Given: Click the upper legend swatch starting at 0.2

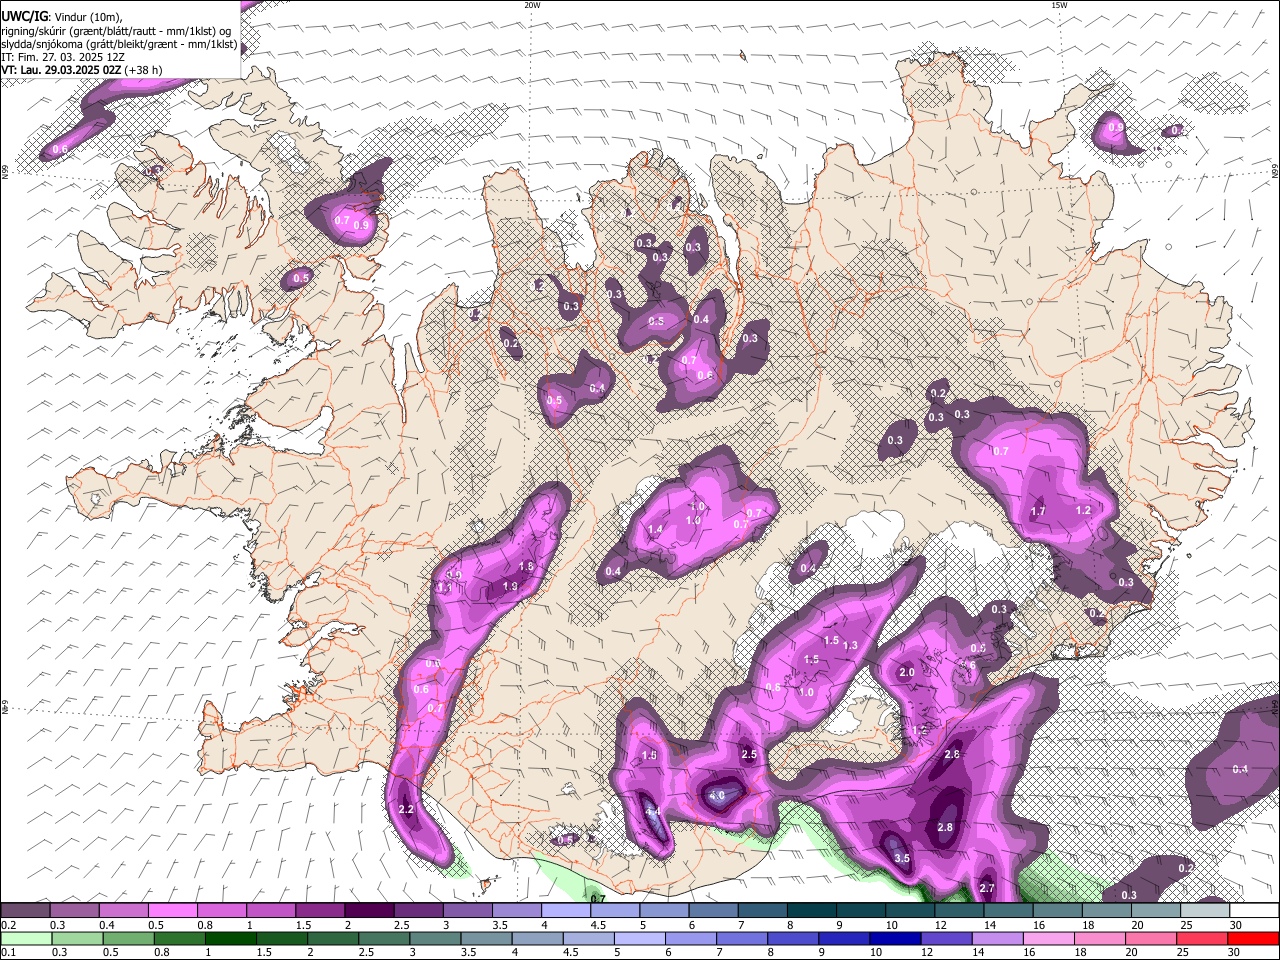Looking at the screenshot, I should click(26, 911).
